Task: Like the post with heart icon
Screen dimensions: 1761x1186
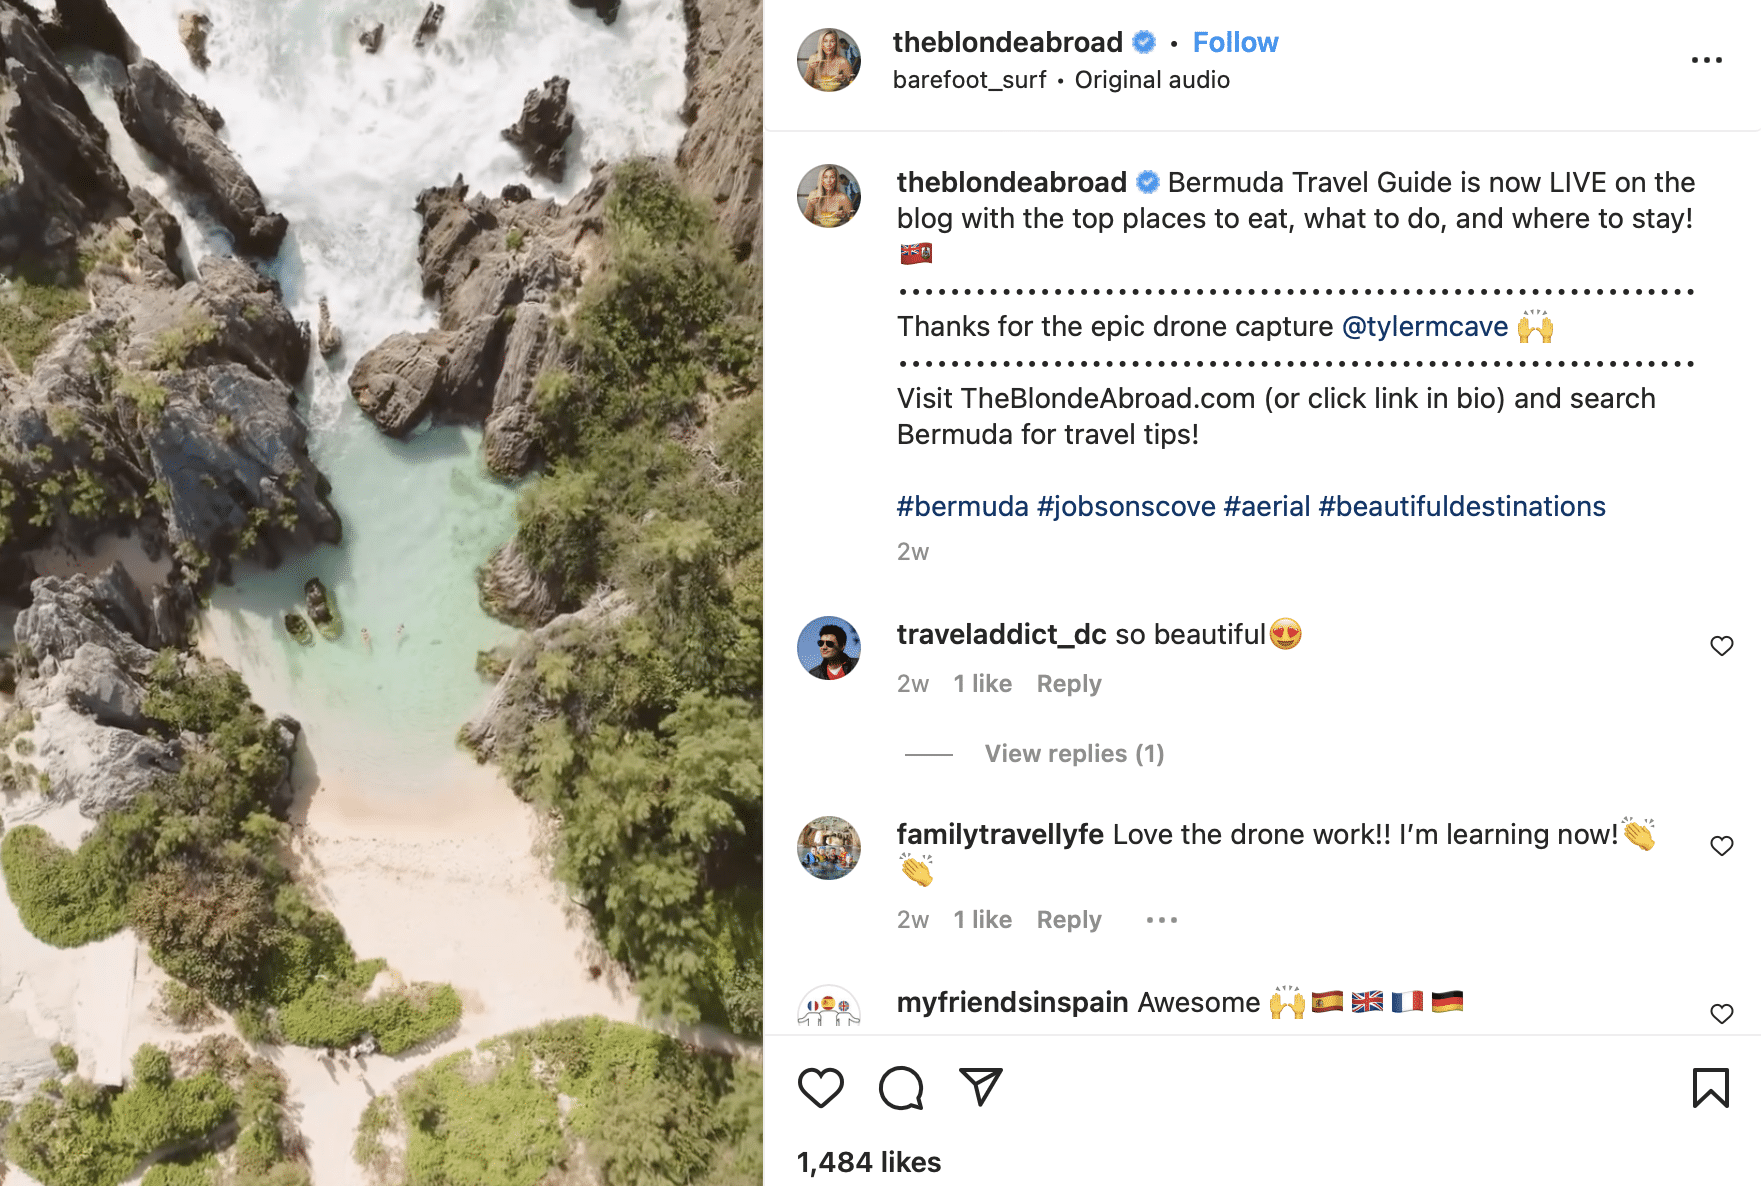Action: tap(820, 1088)
